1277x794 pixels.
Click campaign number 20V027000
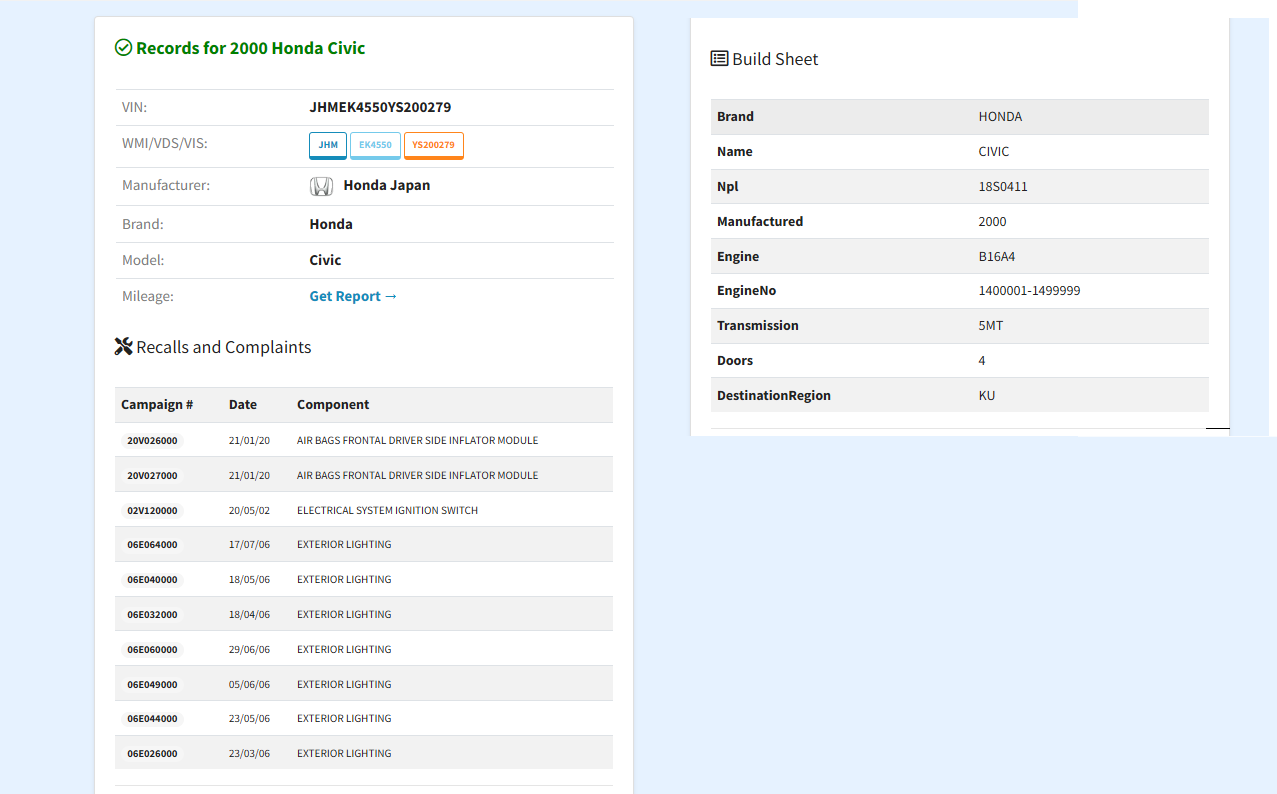[x=152, y=476]
